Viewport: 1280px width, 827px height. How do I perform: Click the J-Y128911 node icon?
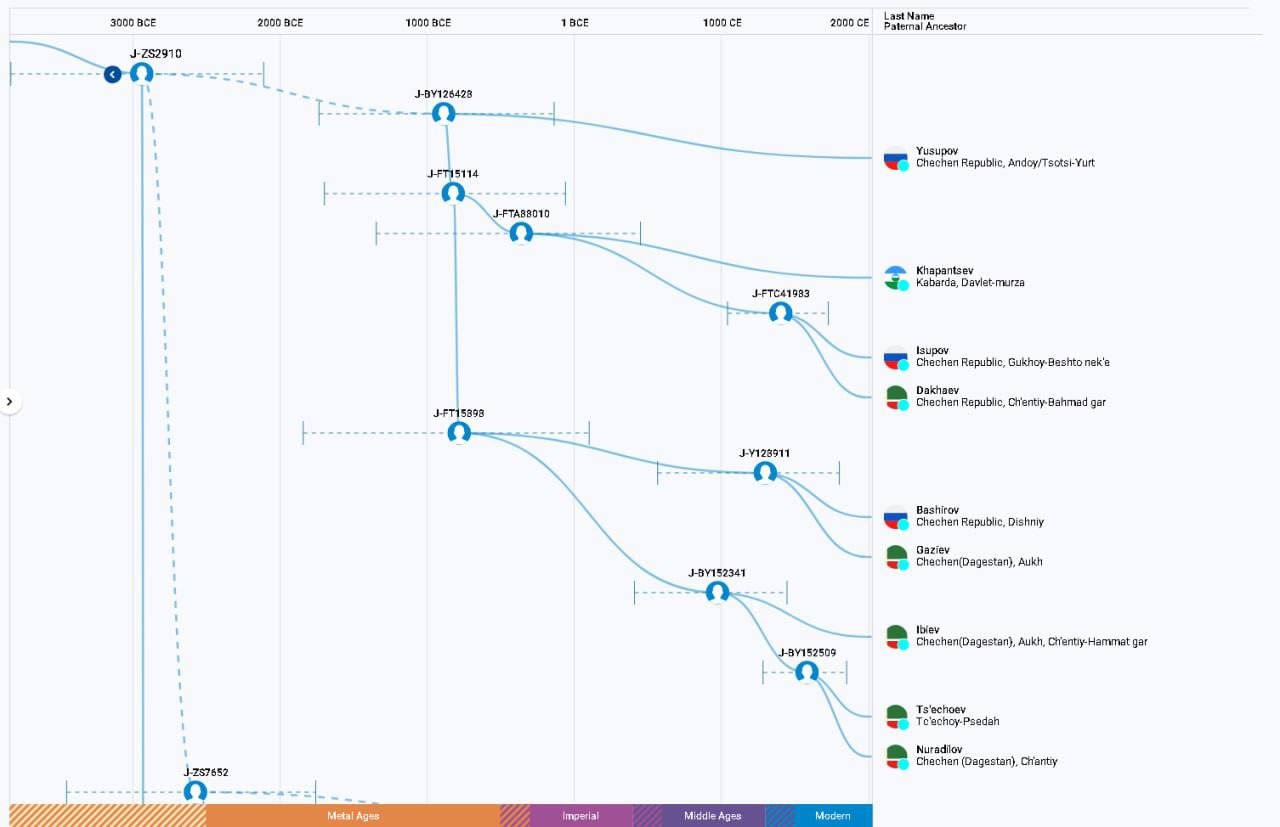765,472
